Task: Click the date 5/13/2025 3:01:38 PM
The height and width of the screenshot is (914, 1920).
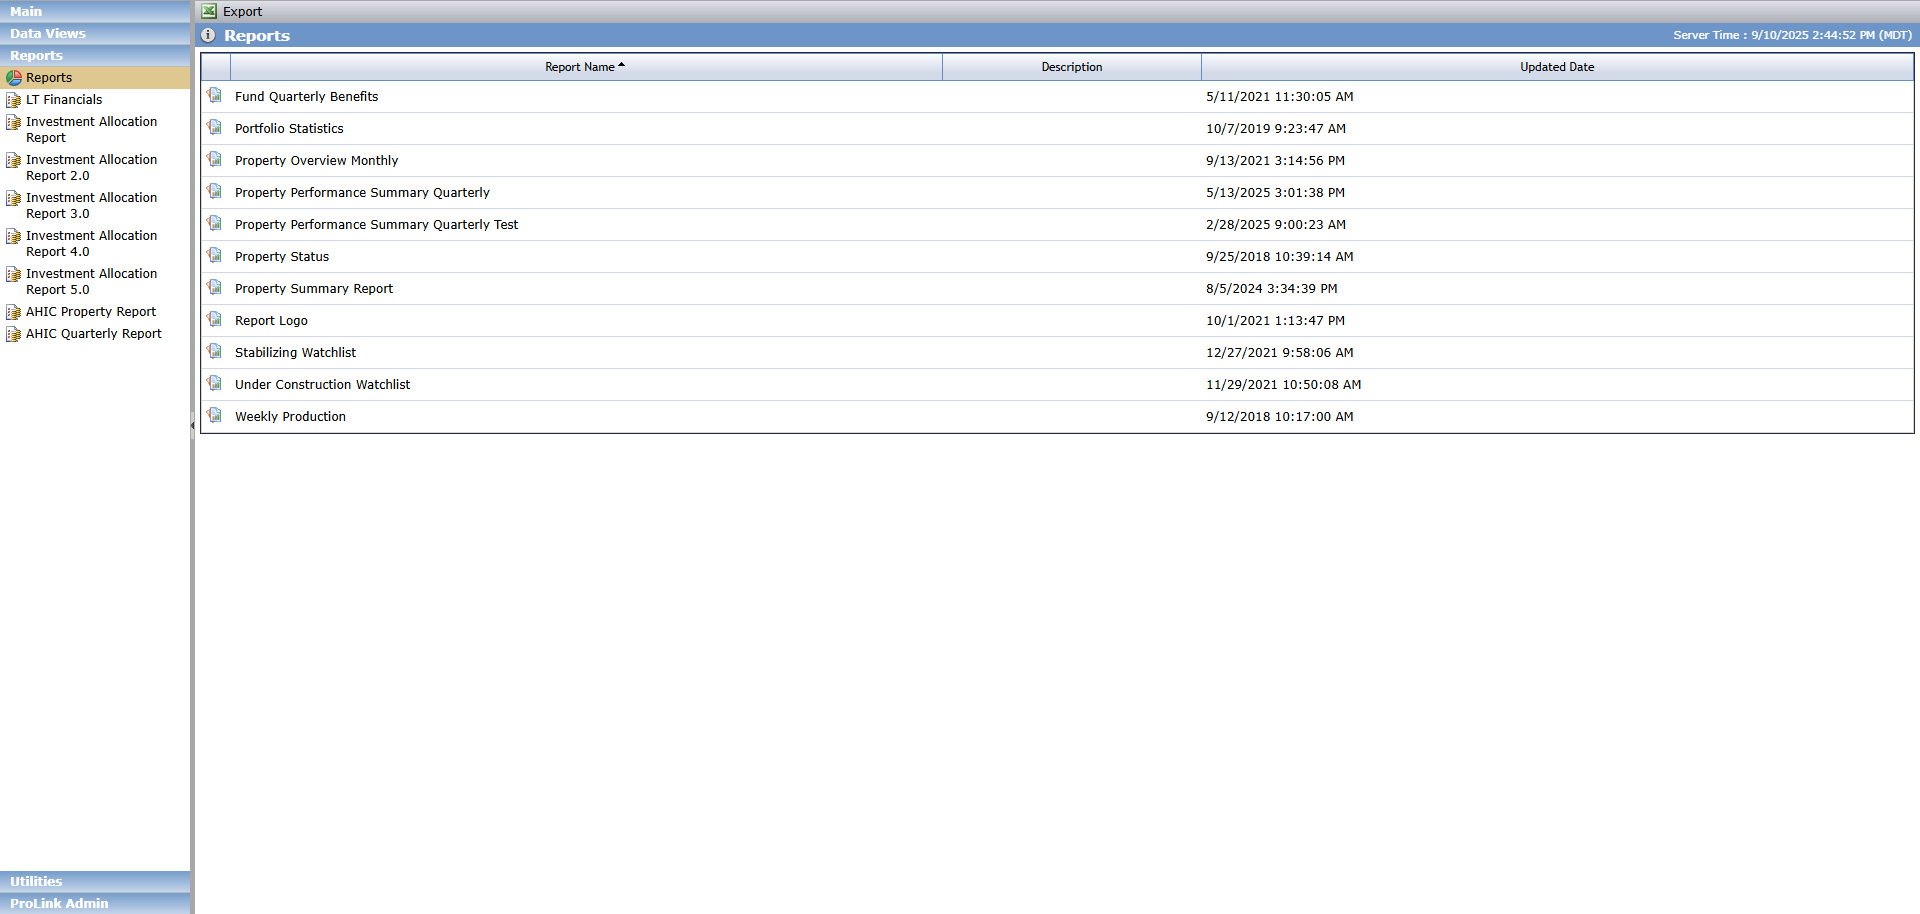Action: 1275,193
